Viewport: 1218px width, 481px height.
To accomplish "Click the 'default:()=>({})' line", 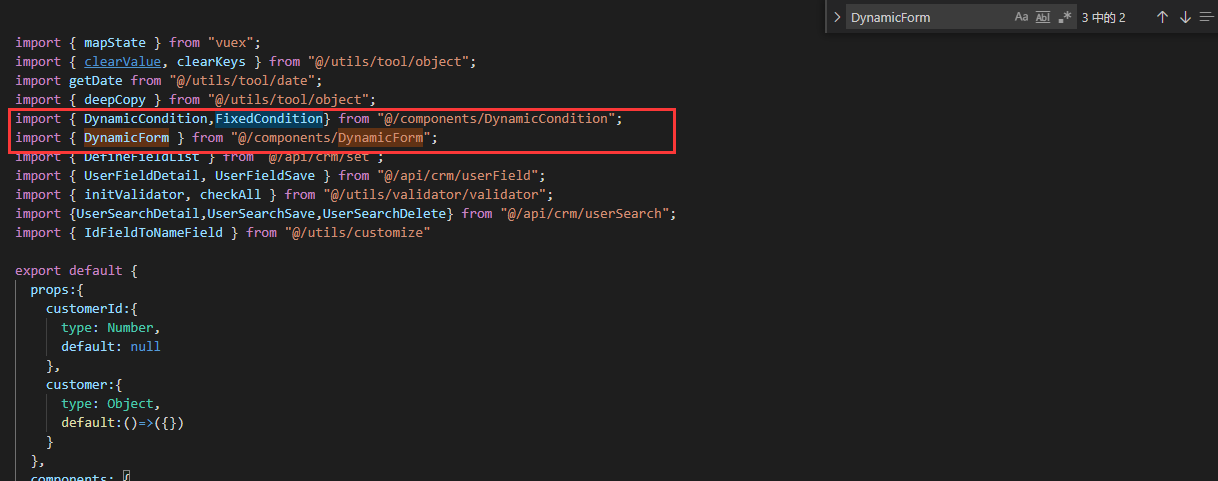I will coord(123,422).
